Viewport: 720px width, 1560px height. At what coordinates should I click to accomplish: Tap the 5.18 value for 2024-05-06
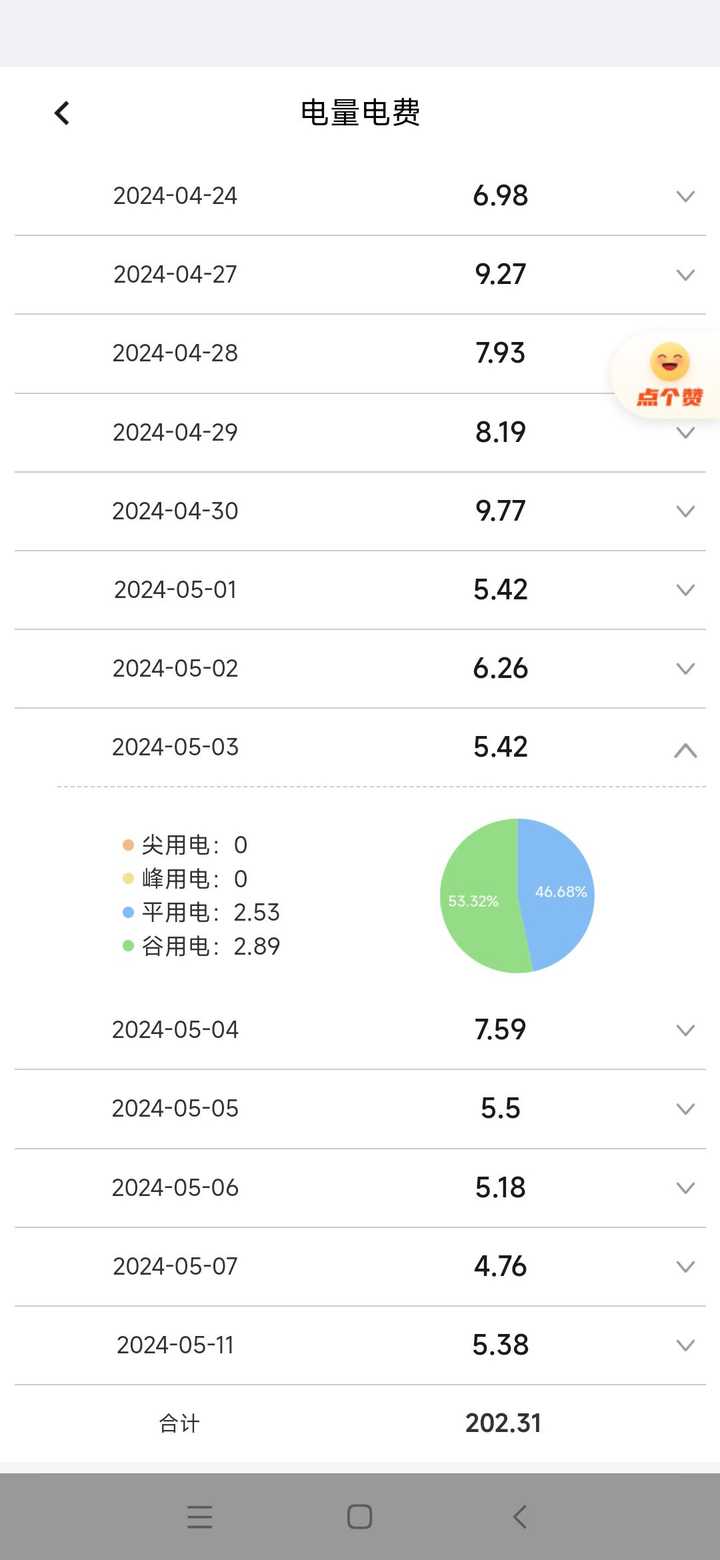[500, 1187]
